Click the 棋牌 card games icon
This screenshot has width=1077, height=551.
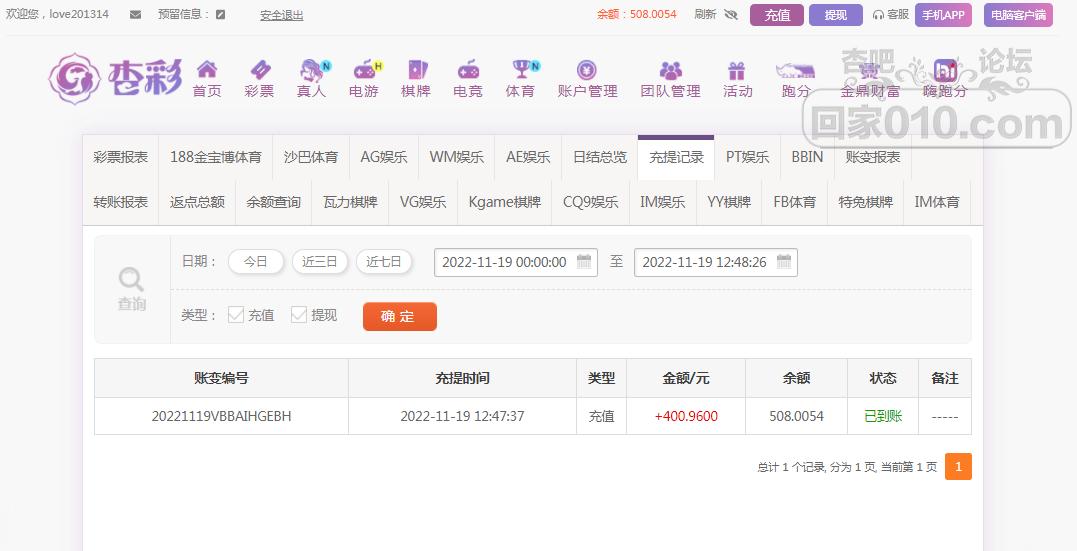click(x=416, y=70)
